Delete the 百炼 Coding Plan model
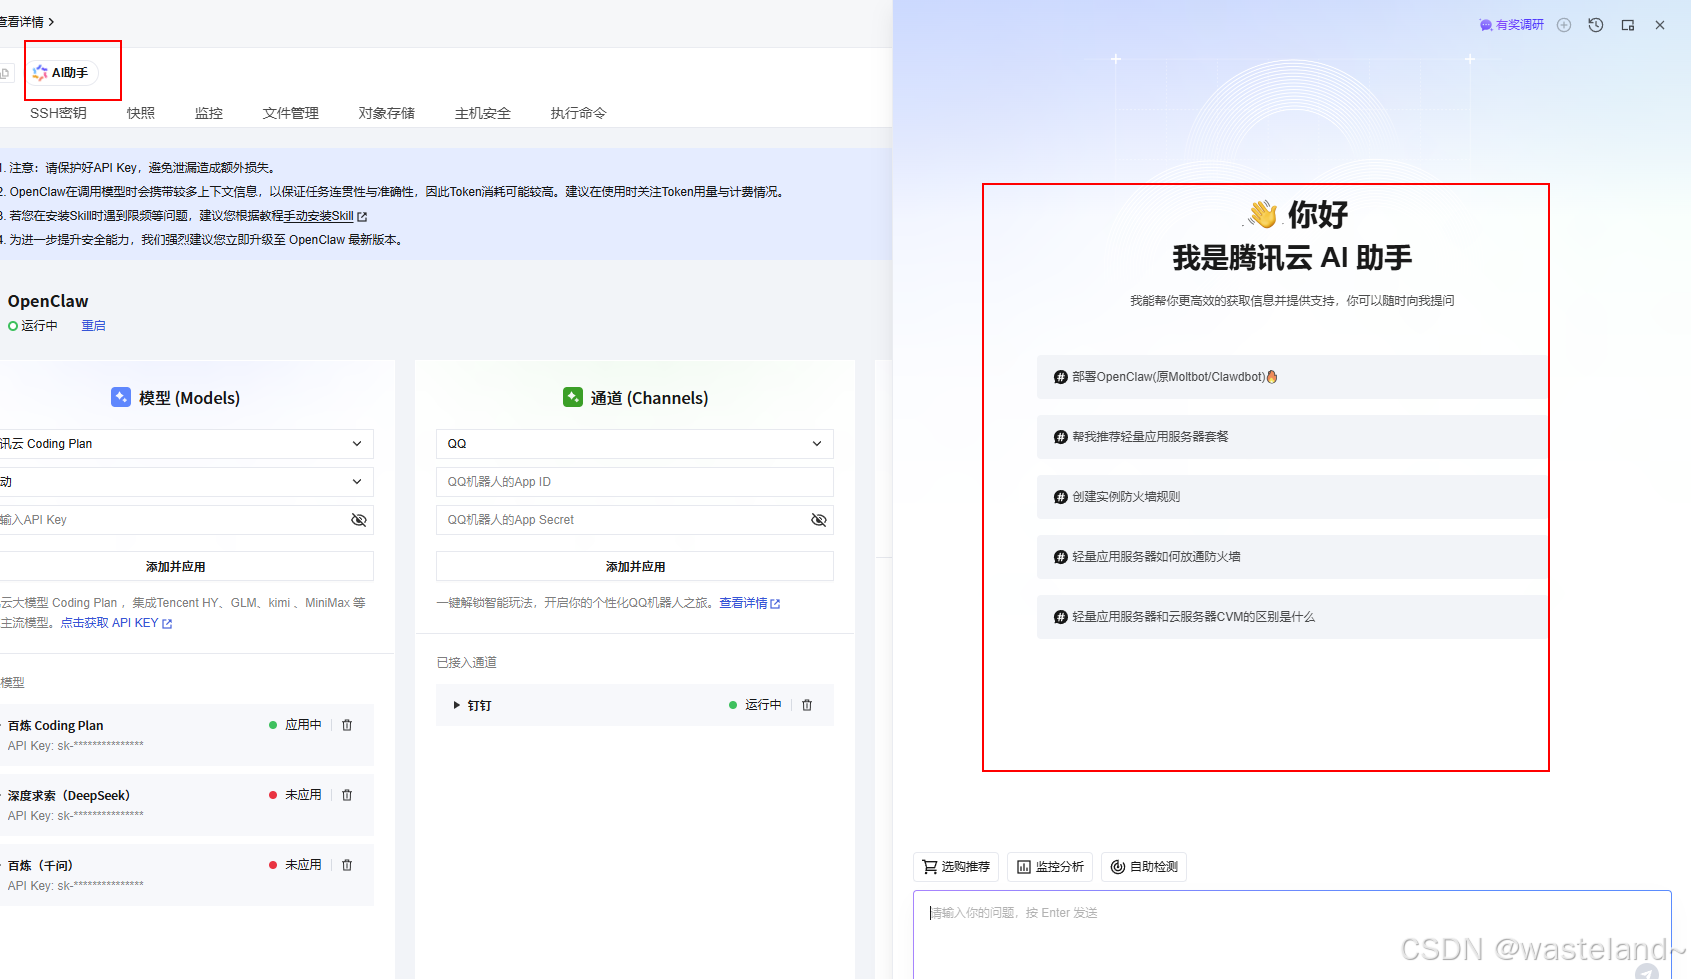The height and width of the screenshot is (979, 1691). coord(347,725)
